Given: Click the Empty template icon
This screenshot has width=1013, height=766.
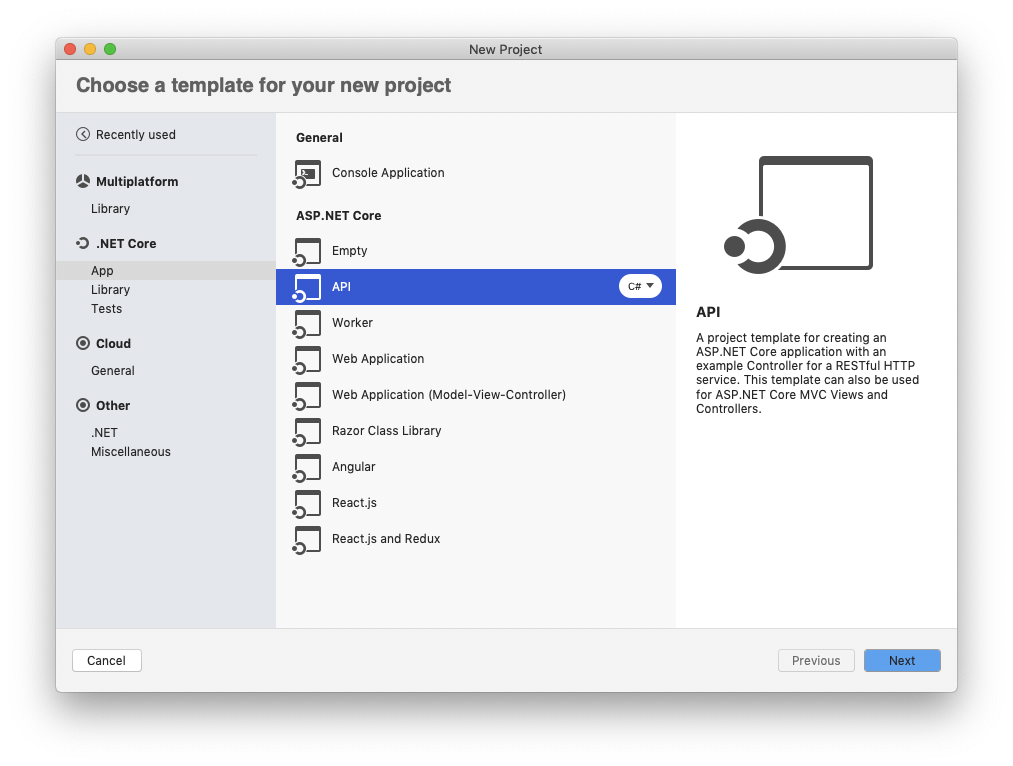Looking at the screenshot, I should [x=307, y=251].
